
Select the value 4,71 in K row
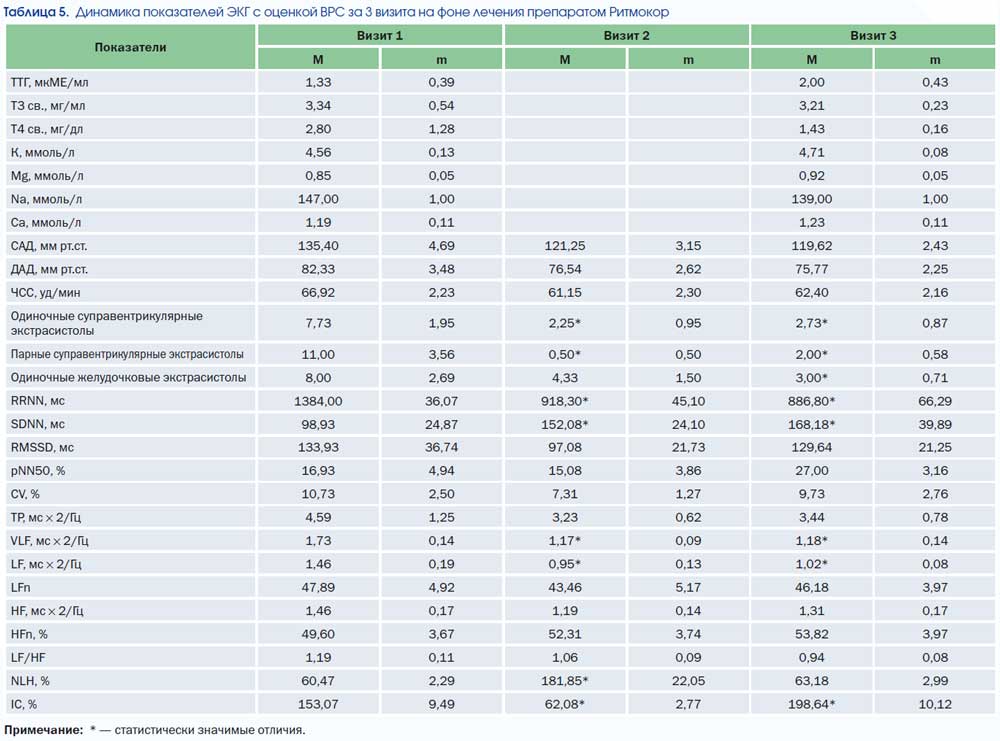coord(811,152)
